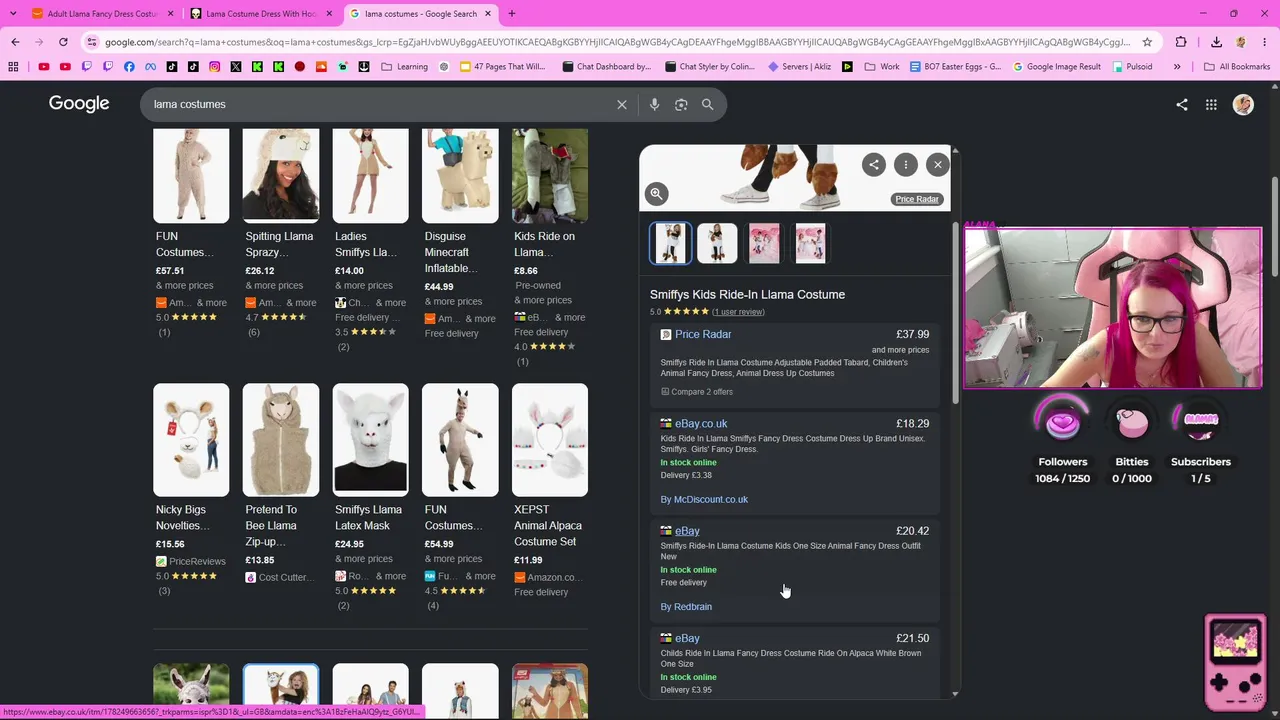
Task: Open the X (Twitter) bookmark icon
Action: tap(236, 67)
